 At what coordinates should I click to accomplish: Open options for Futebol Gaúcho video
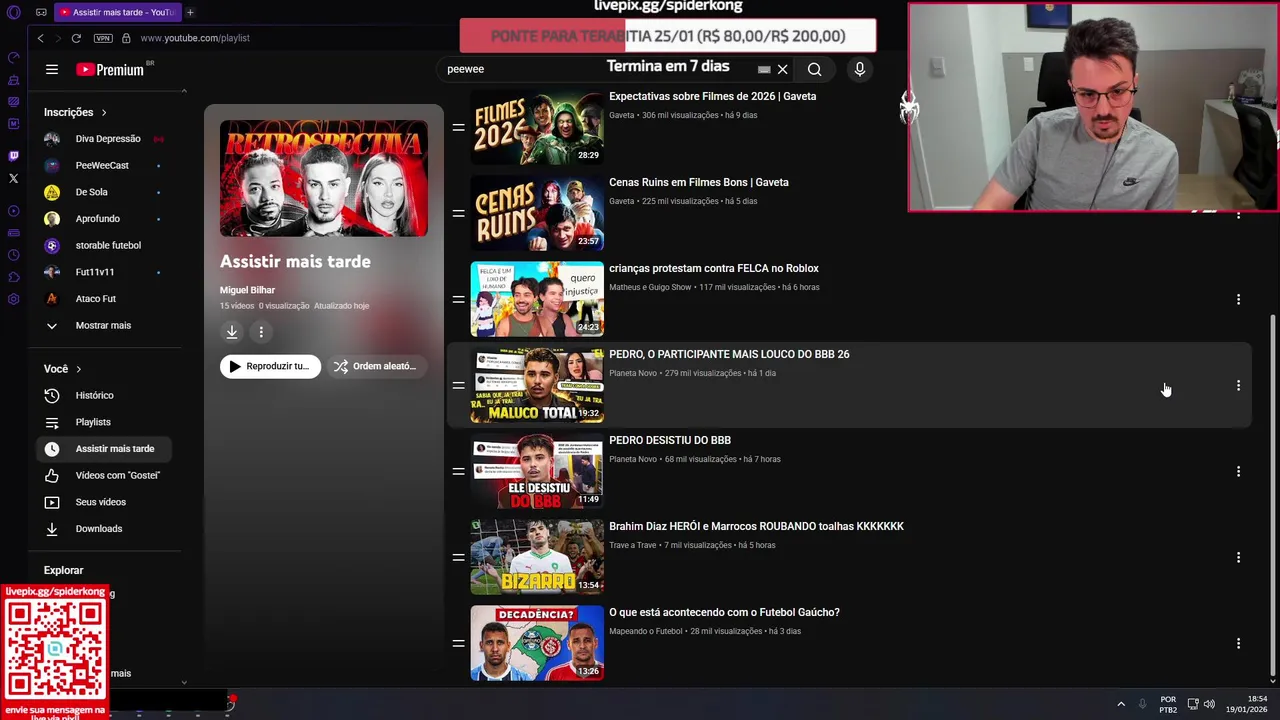tap(1238, 643)
